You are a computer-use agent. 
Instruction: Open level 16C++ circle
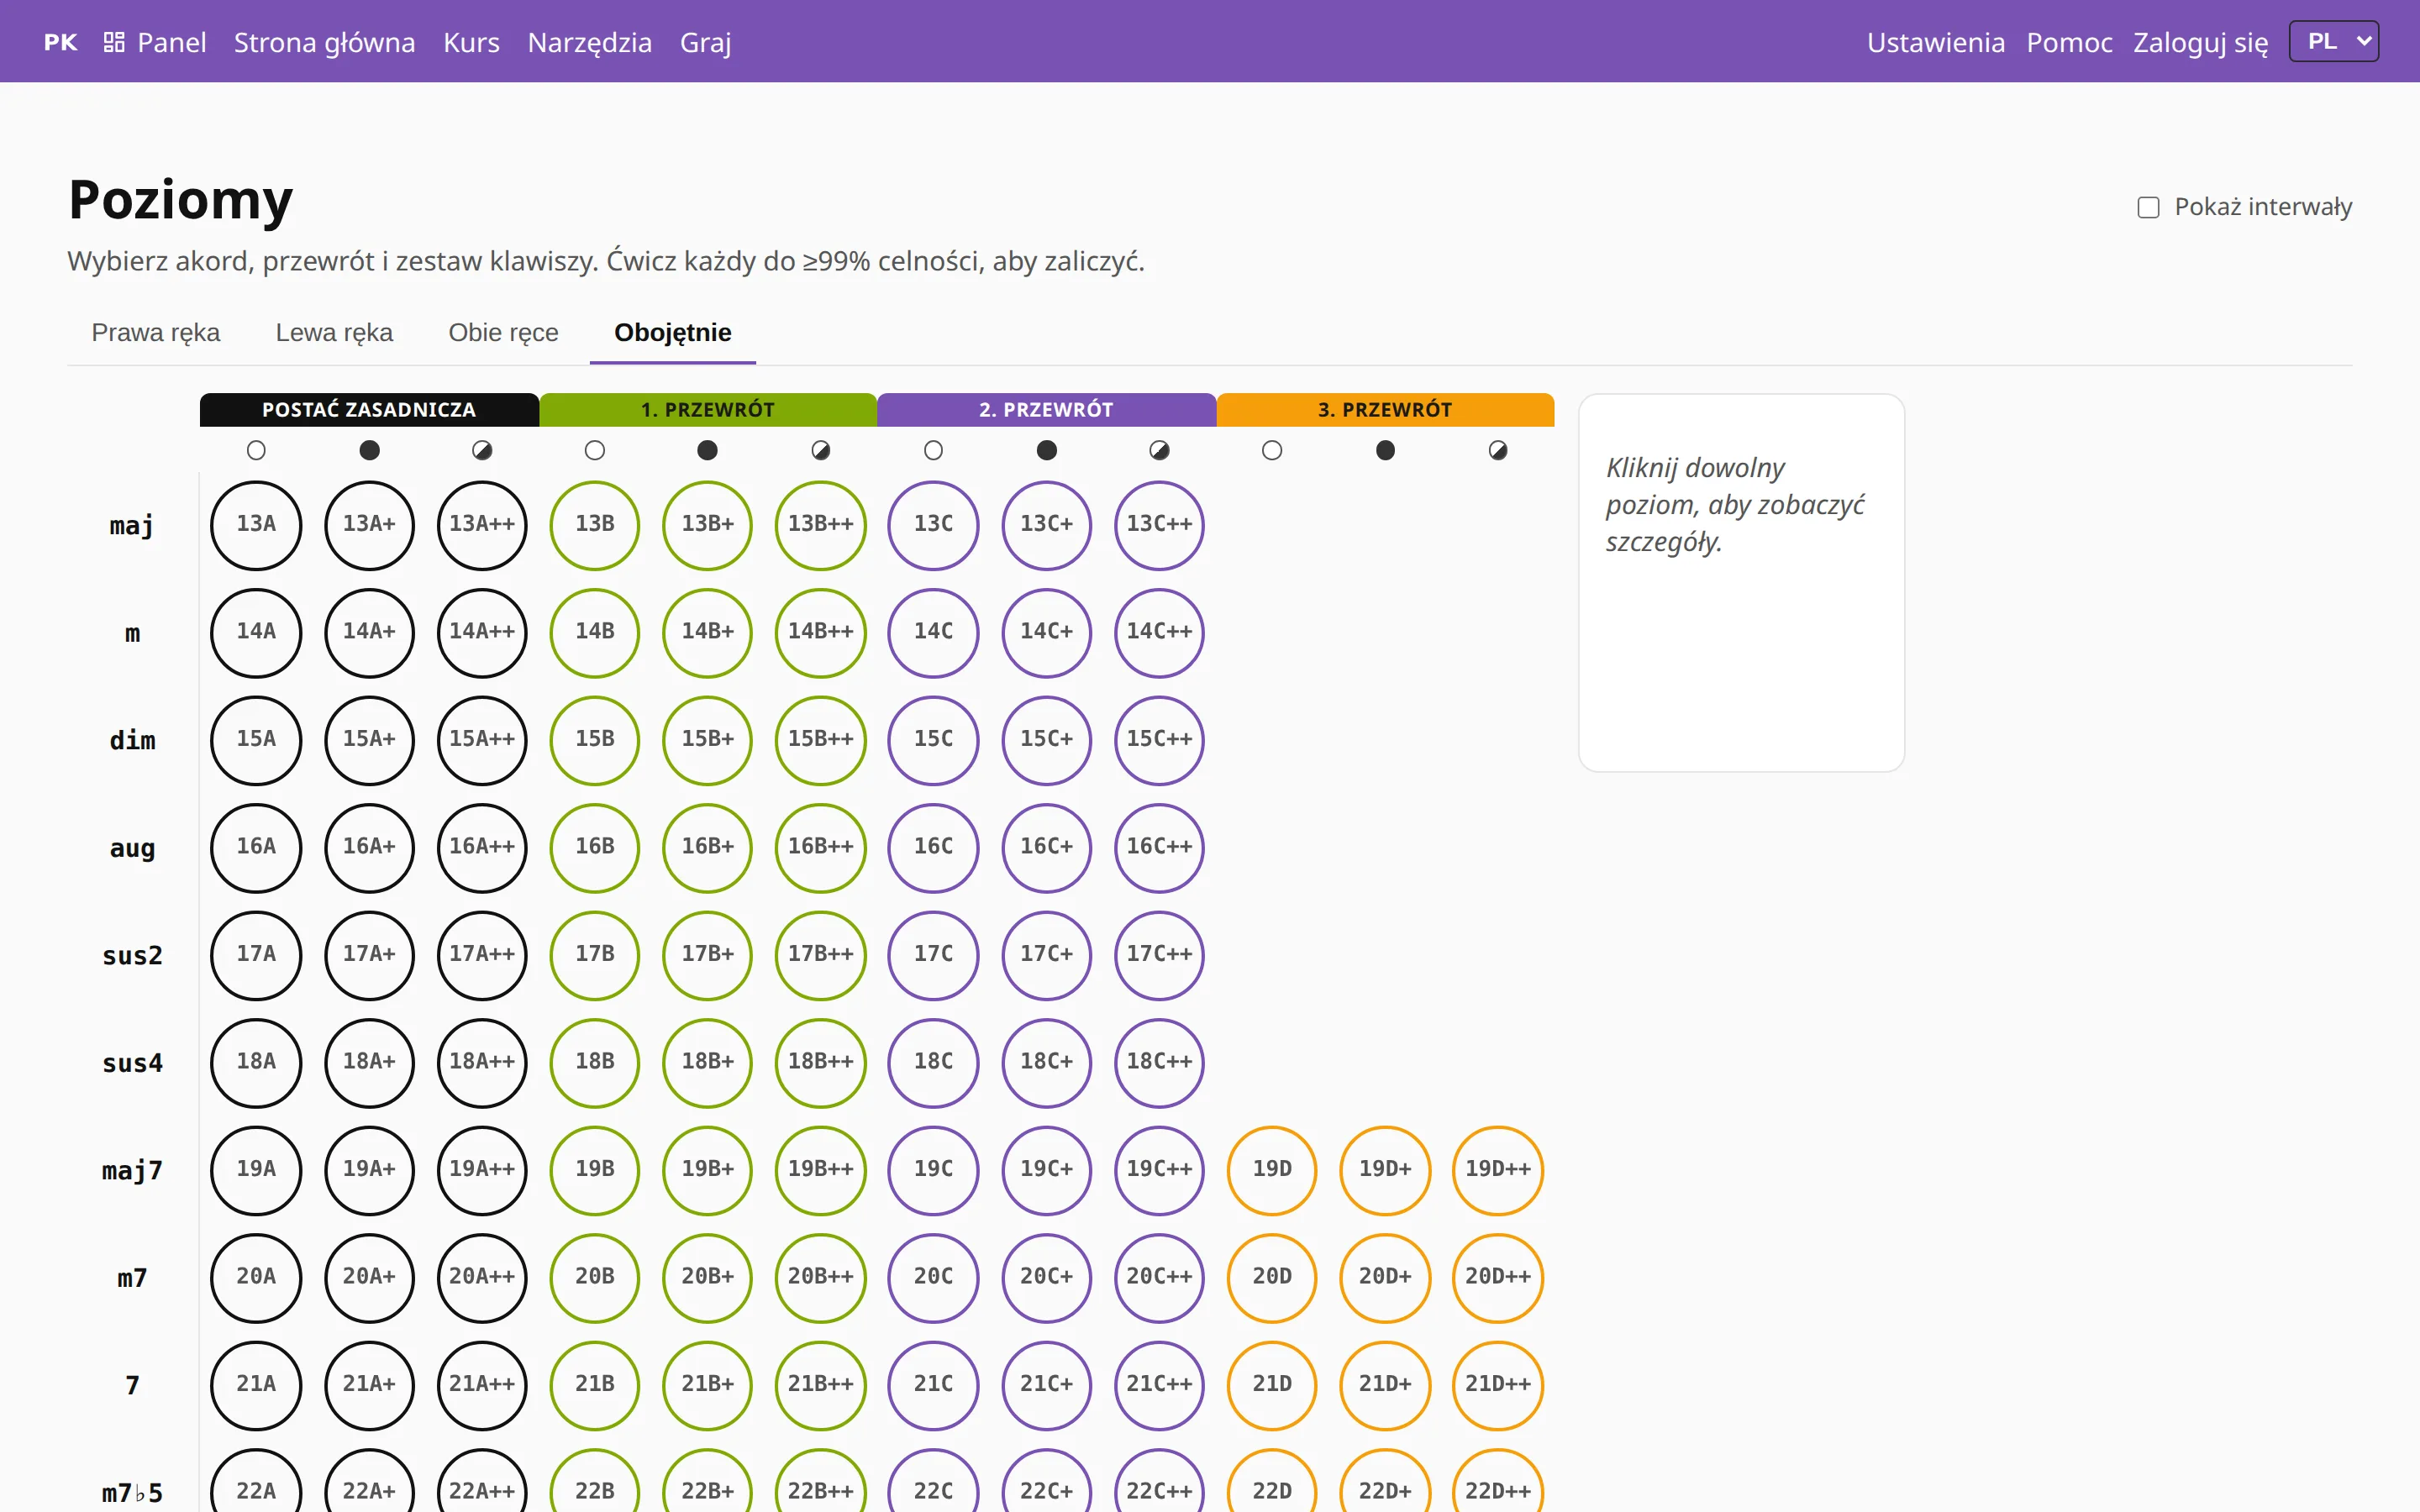[1160, 847]
